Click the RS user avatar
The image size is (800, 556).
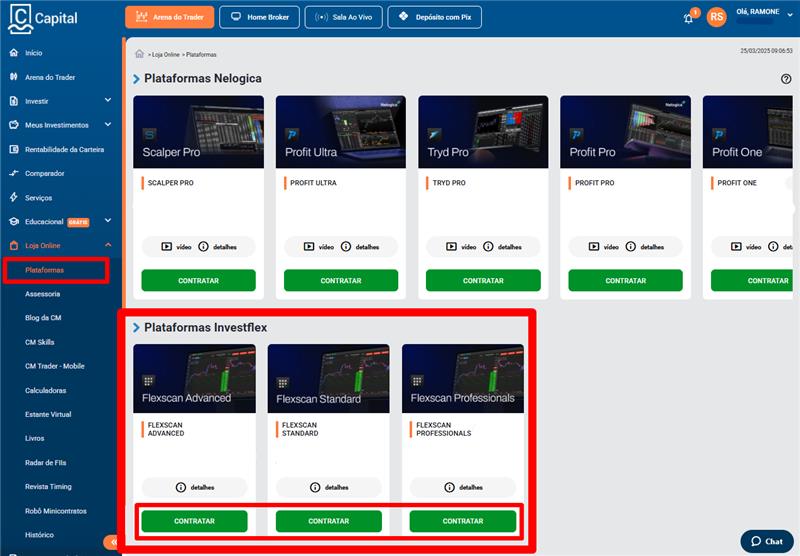pyautogui.click(x=716, y=17)
